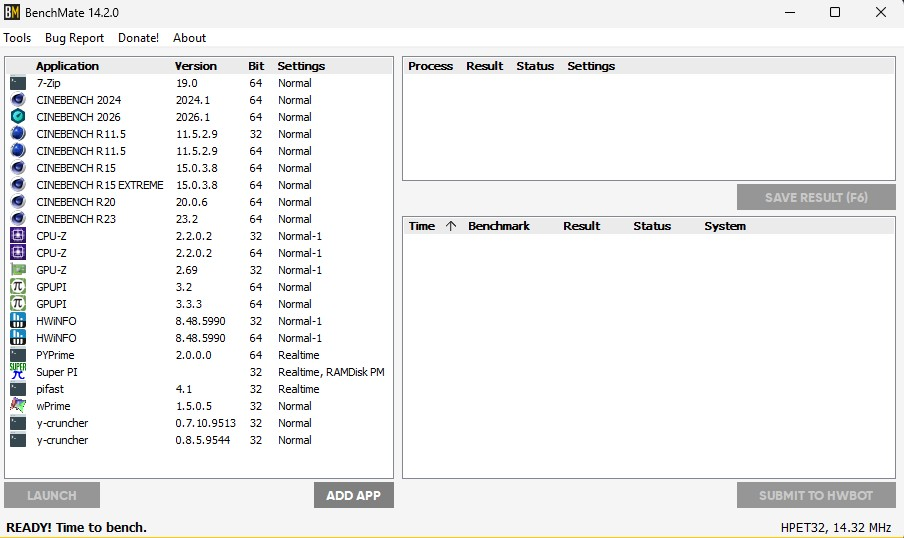Click the Time column header with sort arrow

click(x=432, y=226)
